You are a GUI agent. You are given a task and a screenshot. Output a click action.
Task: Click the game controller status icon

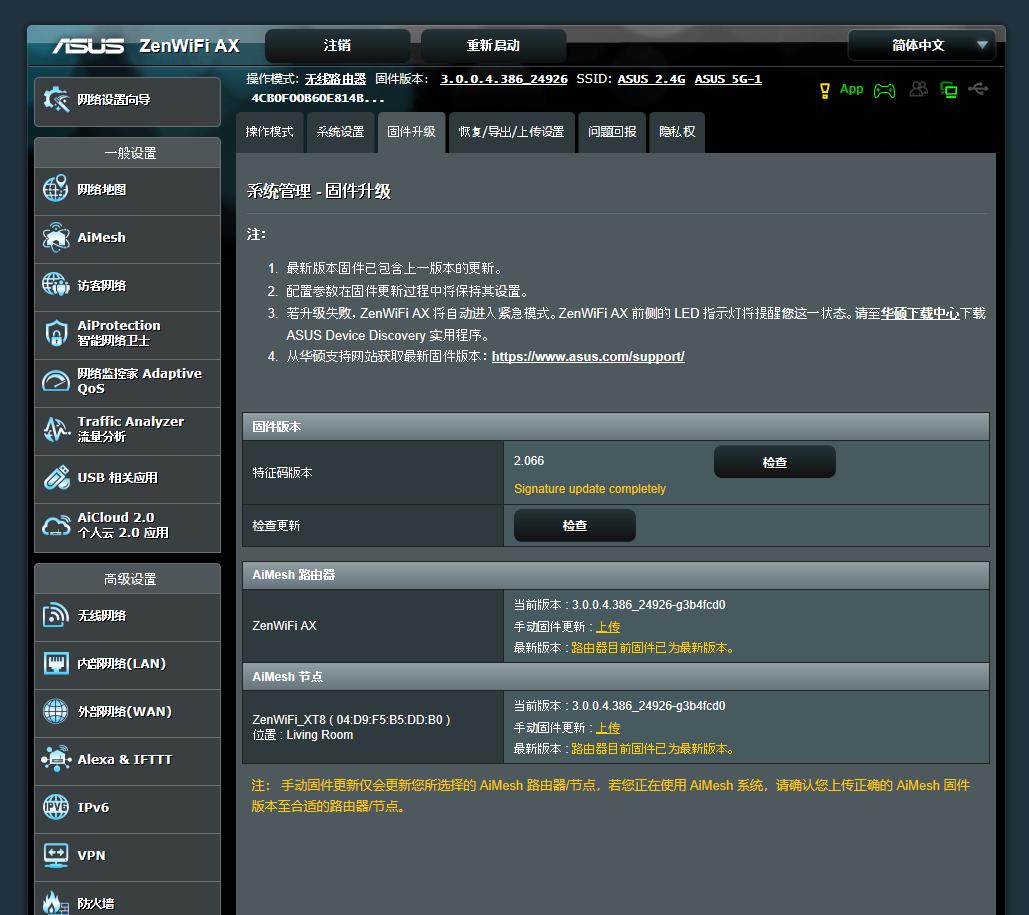[x=884, y=90]
